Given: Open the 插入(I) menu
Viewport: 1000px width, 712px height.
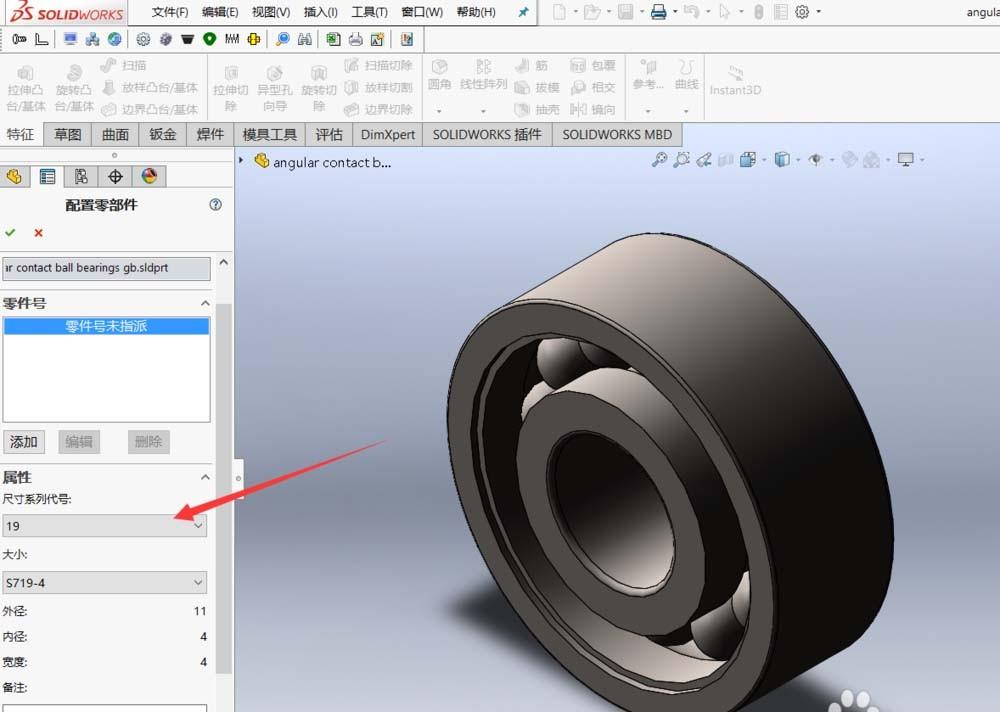Looking at the screenshot, I should (319, 13).
